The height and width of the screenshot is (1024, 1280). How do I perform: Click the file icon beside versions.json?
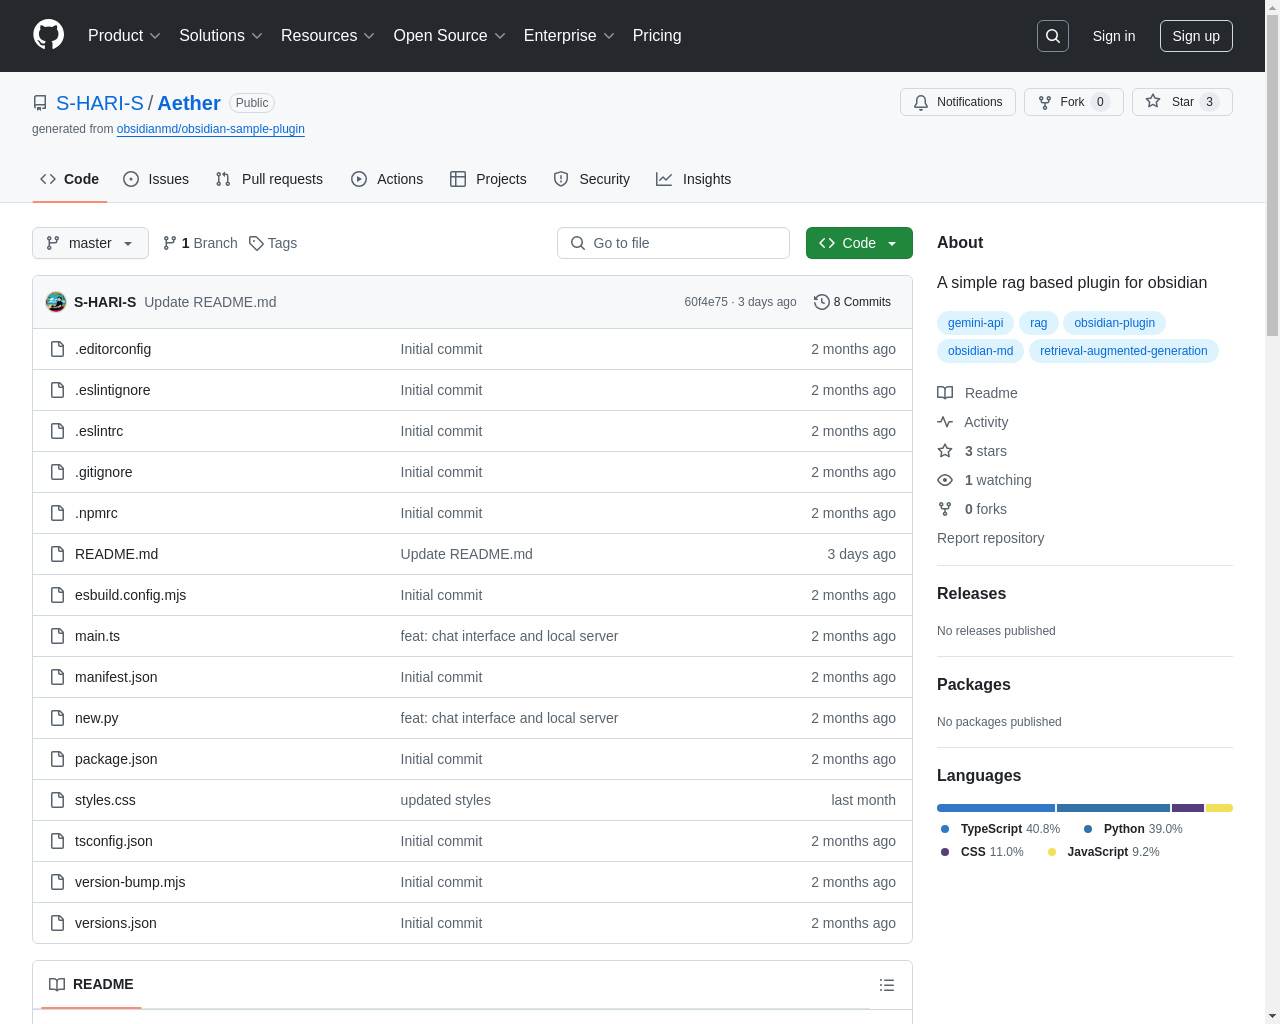pyautogui.click(x=58, y=923)
